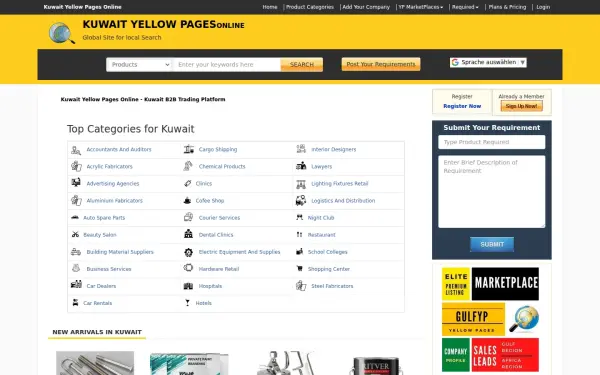The width and height of the screenshot is (600, 375).
Task: Click the Hospitals icon
Action: 188,286
